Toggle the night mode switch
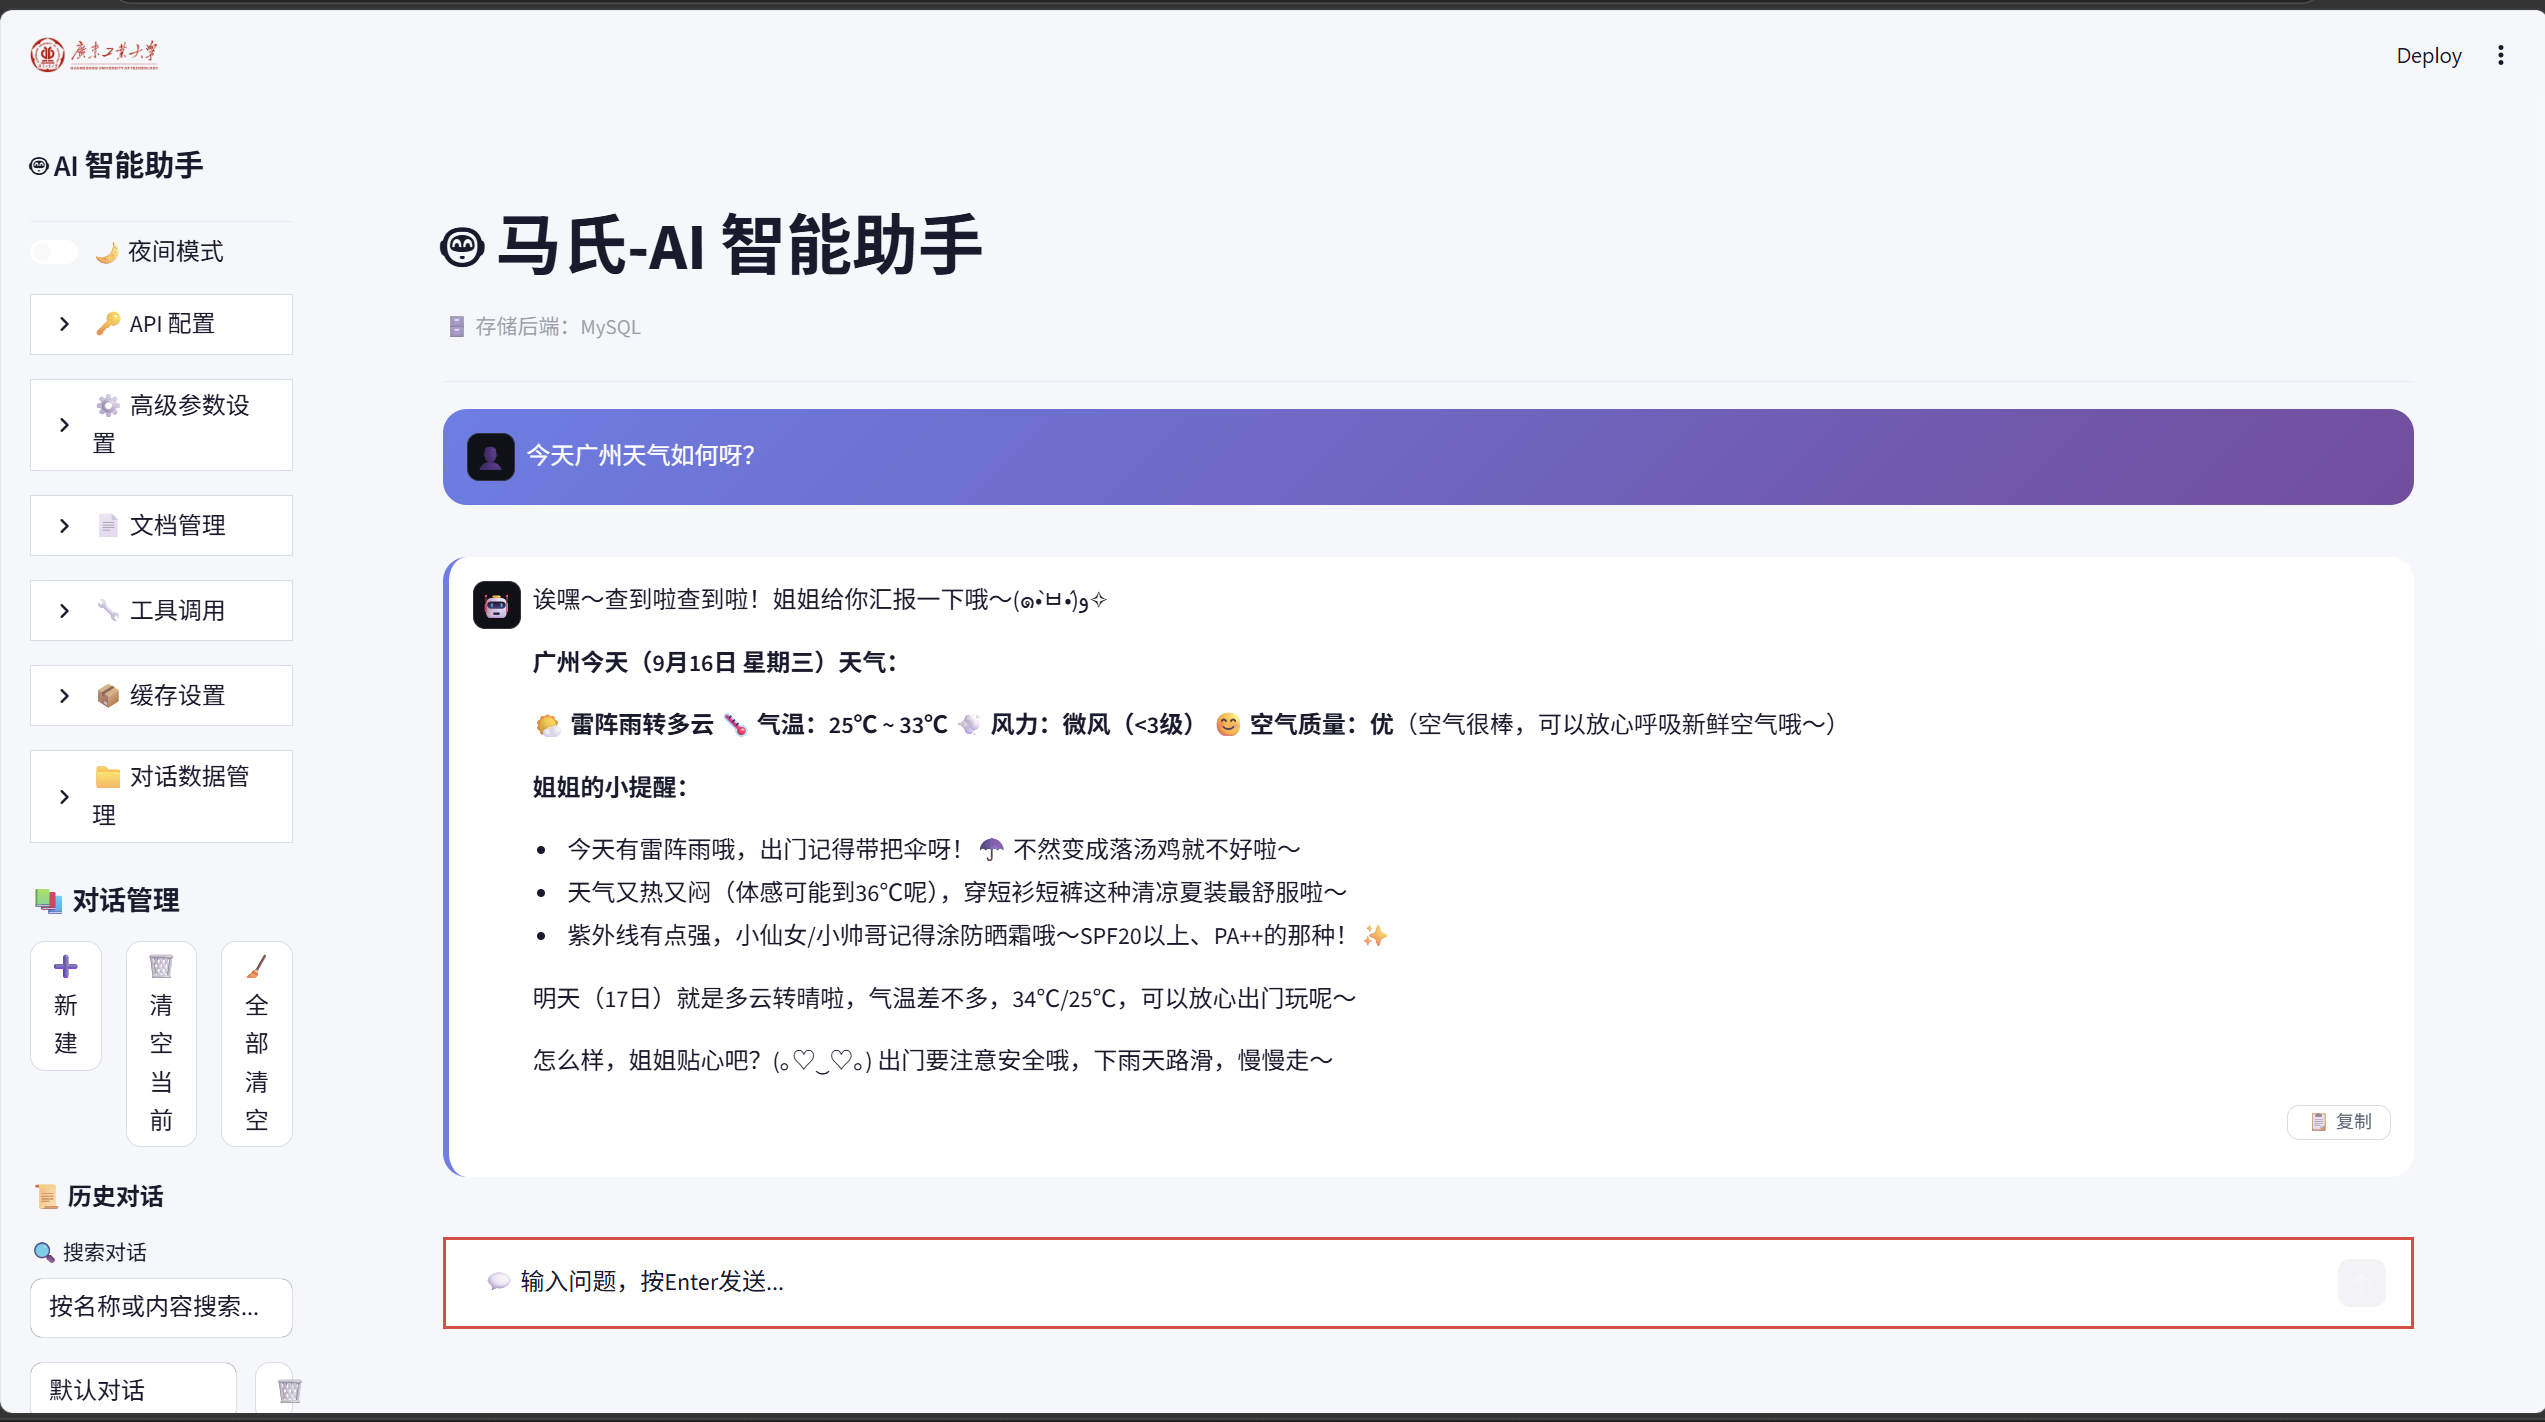Image resolution: width=2545 pixels, height=1422 pixels. pos(54,252)
